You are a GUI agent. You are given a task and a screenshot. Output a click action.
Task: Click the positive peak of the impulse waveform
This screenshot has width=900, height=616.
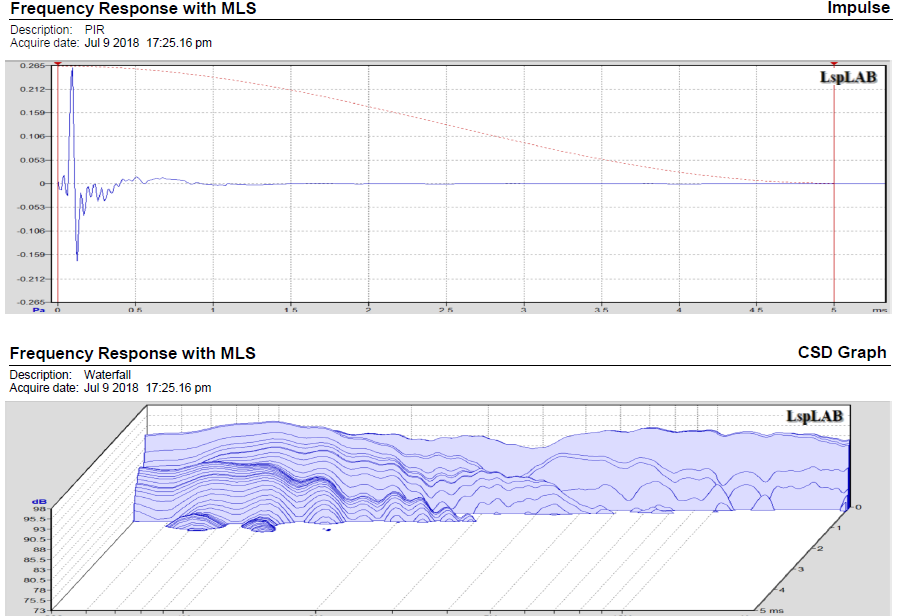(72, 70)
